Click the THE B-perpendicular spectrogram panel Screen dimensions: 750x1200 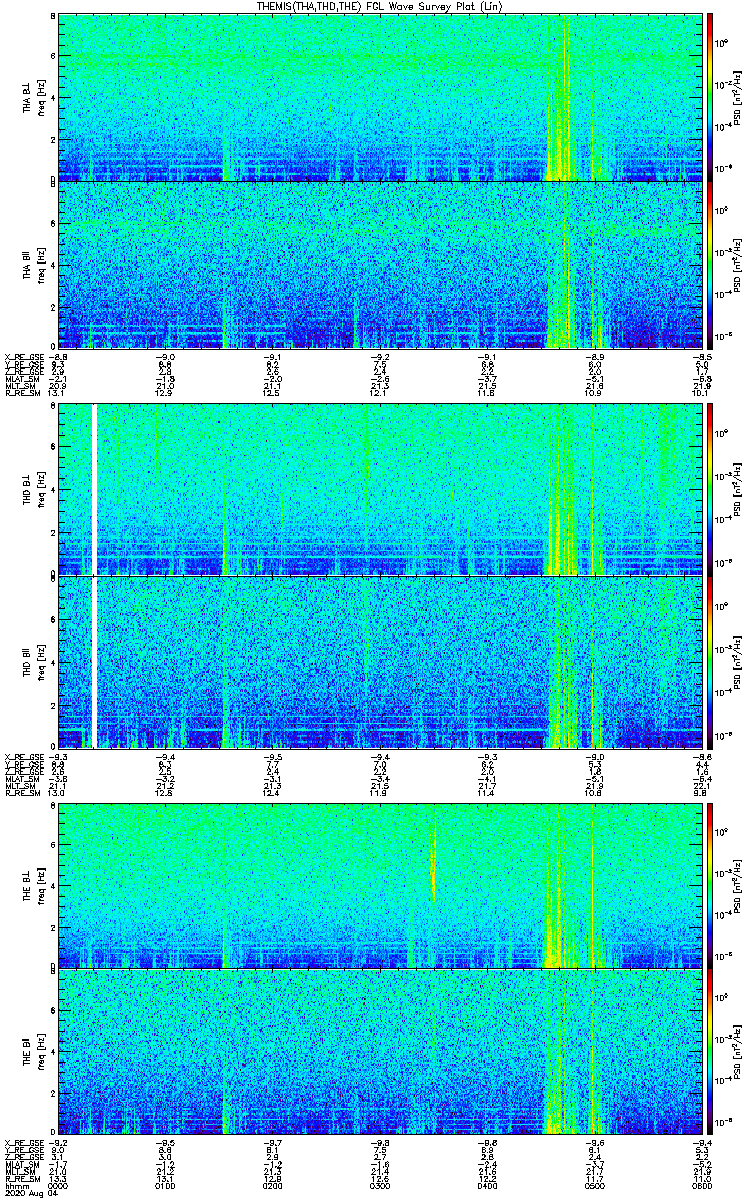tap(380, 885)
